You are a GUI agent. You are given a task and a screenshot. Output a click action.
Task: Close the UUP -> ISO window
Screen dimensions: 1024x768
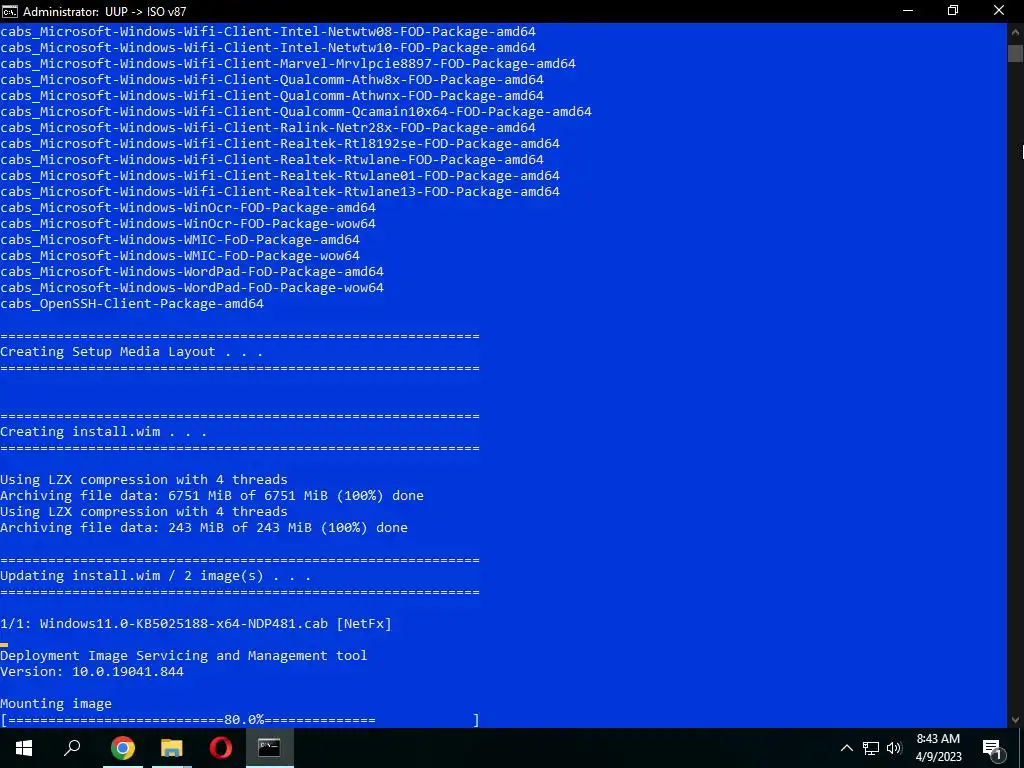pyautogui.click(x=999, y=11)
